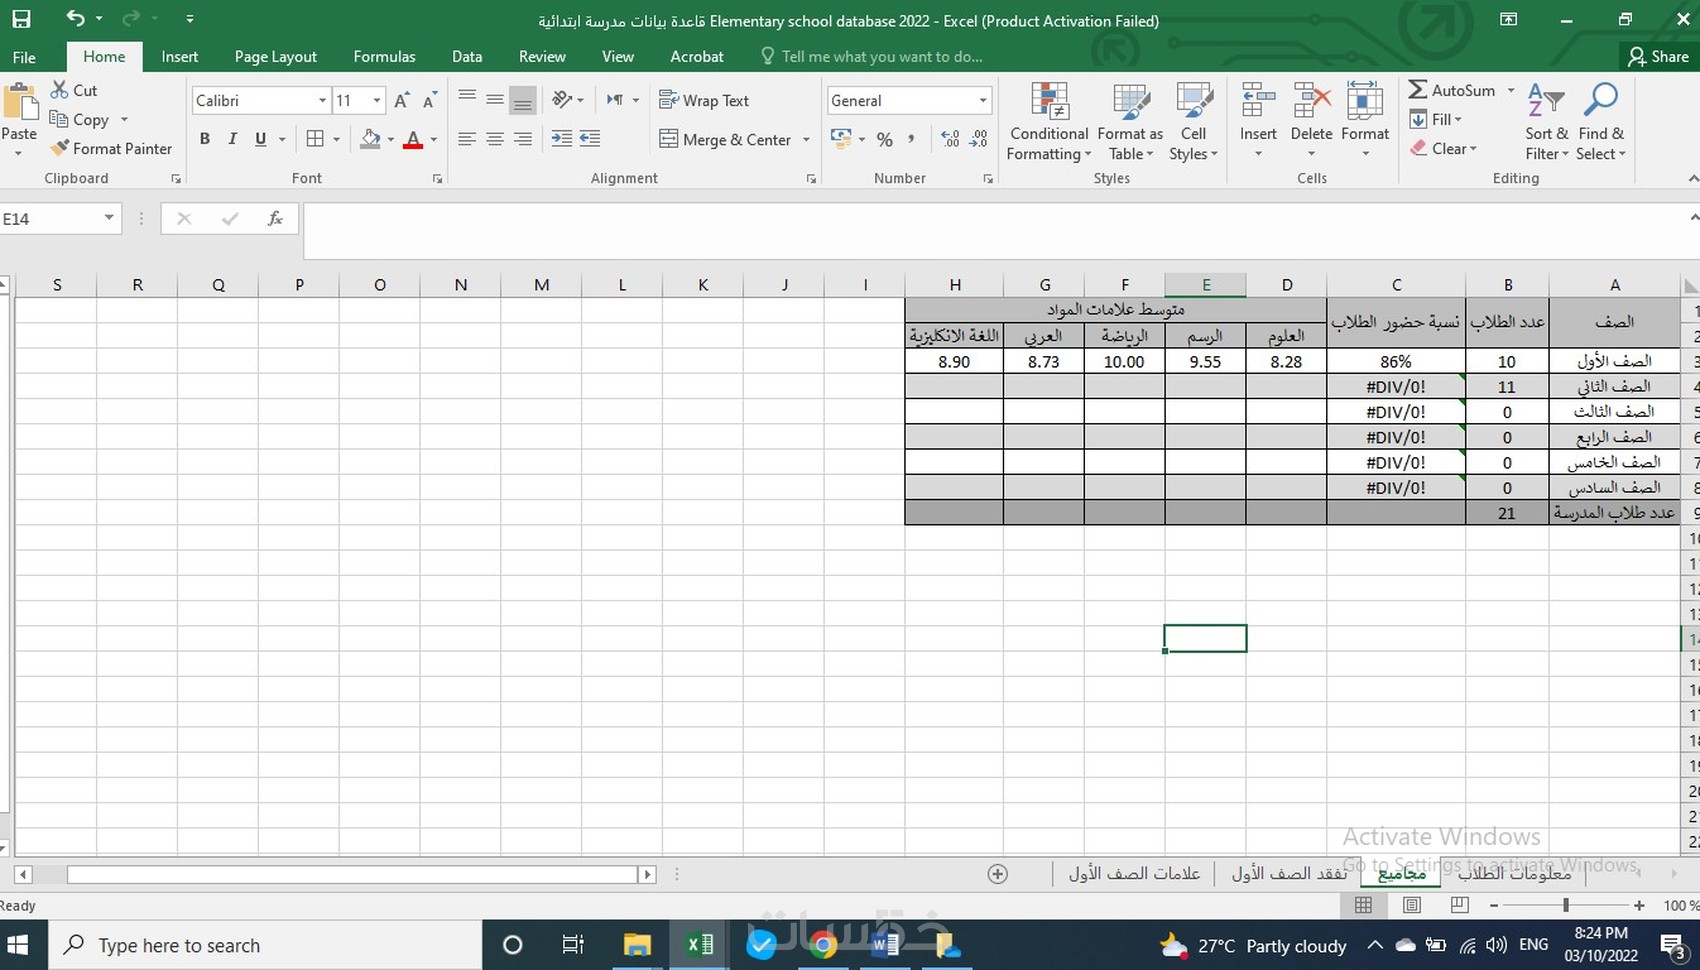
Task: Decrease the cell indent
Action: [x=562, y=139]
